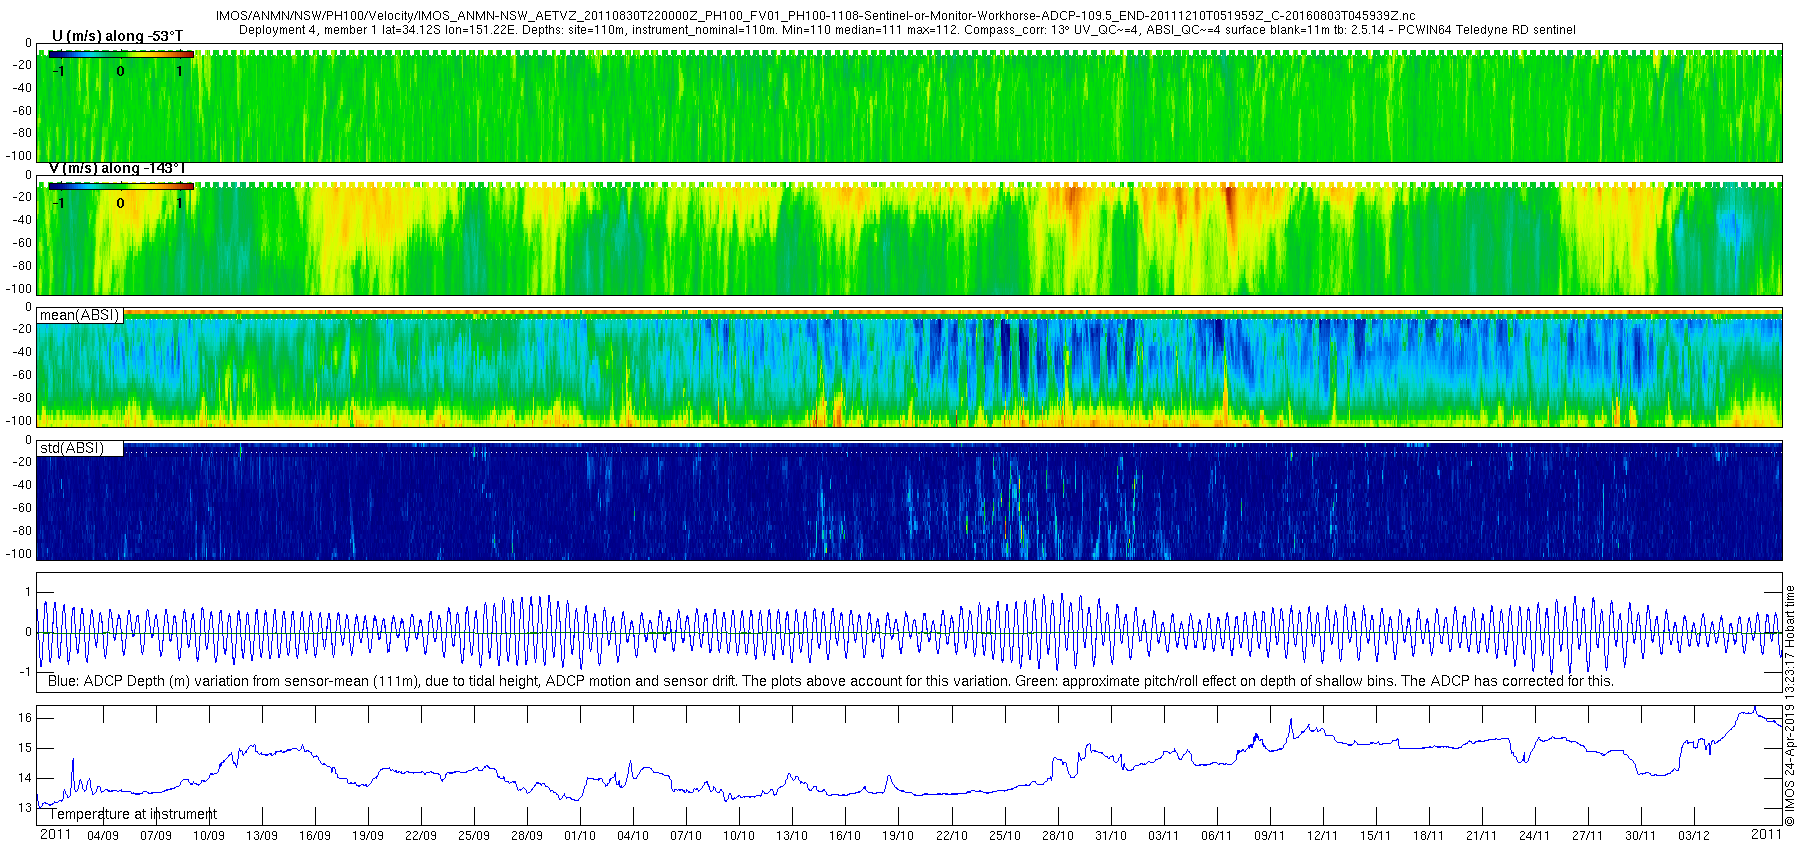Screen dimensions: 1800x850
Task: Select the 01/10 date tick label
Action: (580, 836)
